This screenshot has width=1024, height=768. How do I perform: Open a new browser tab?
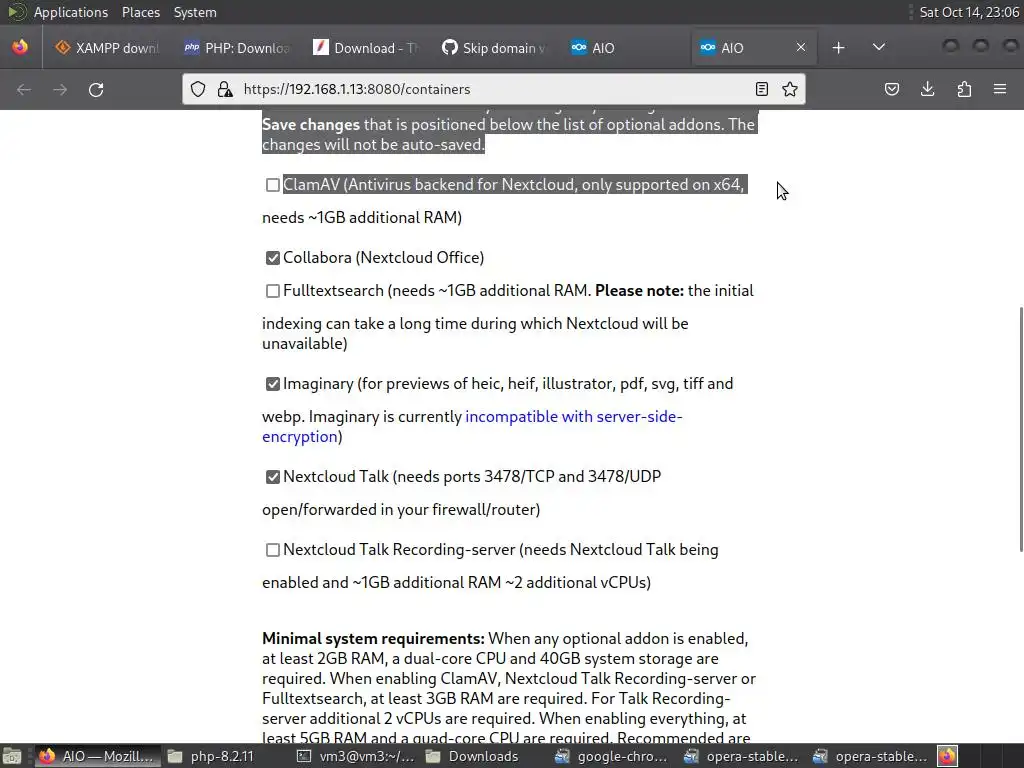tap(839, 48)
